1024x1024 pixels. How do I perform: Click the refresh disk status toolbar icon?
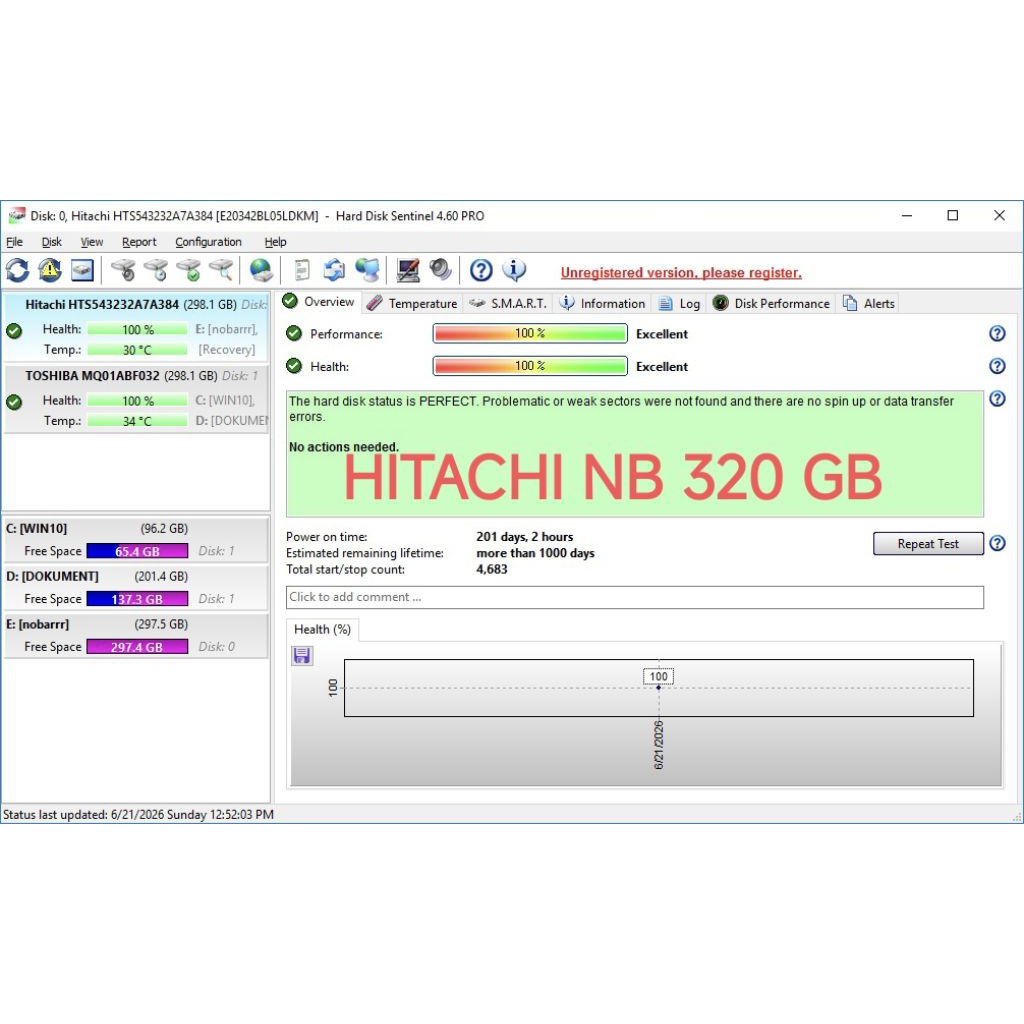coord(18,270)
